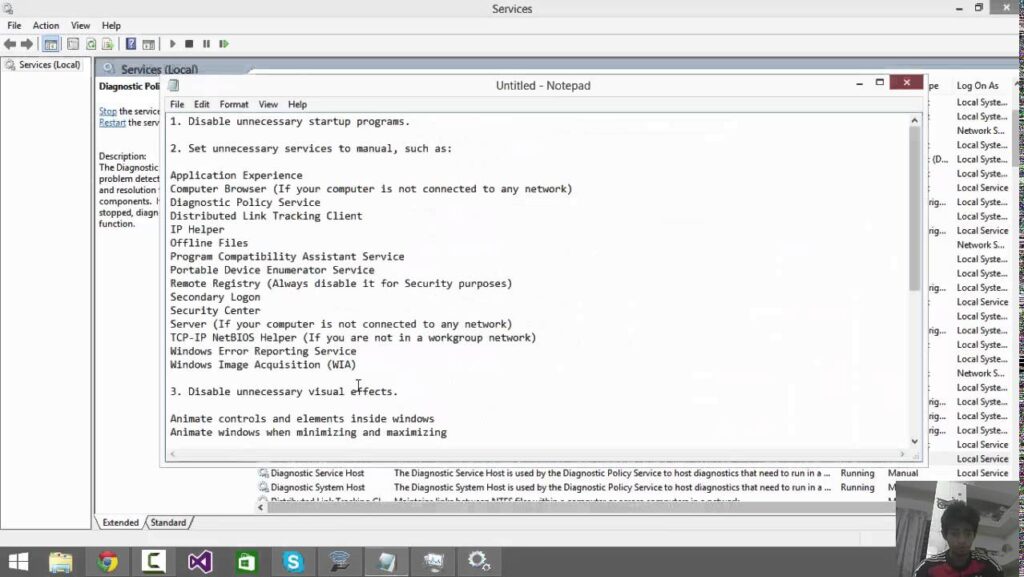The image size is (1024, 577).
Task: Click Notepad horizontal scrollbar right arrow
Action: pos(902,454)
